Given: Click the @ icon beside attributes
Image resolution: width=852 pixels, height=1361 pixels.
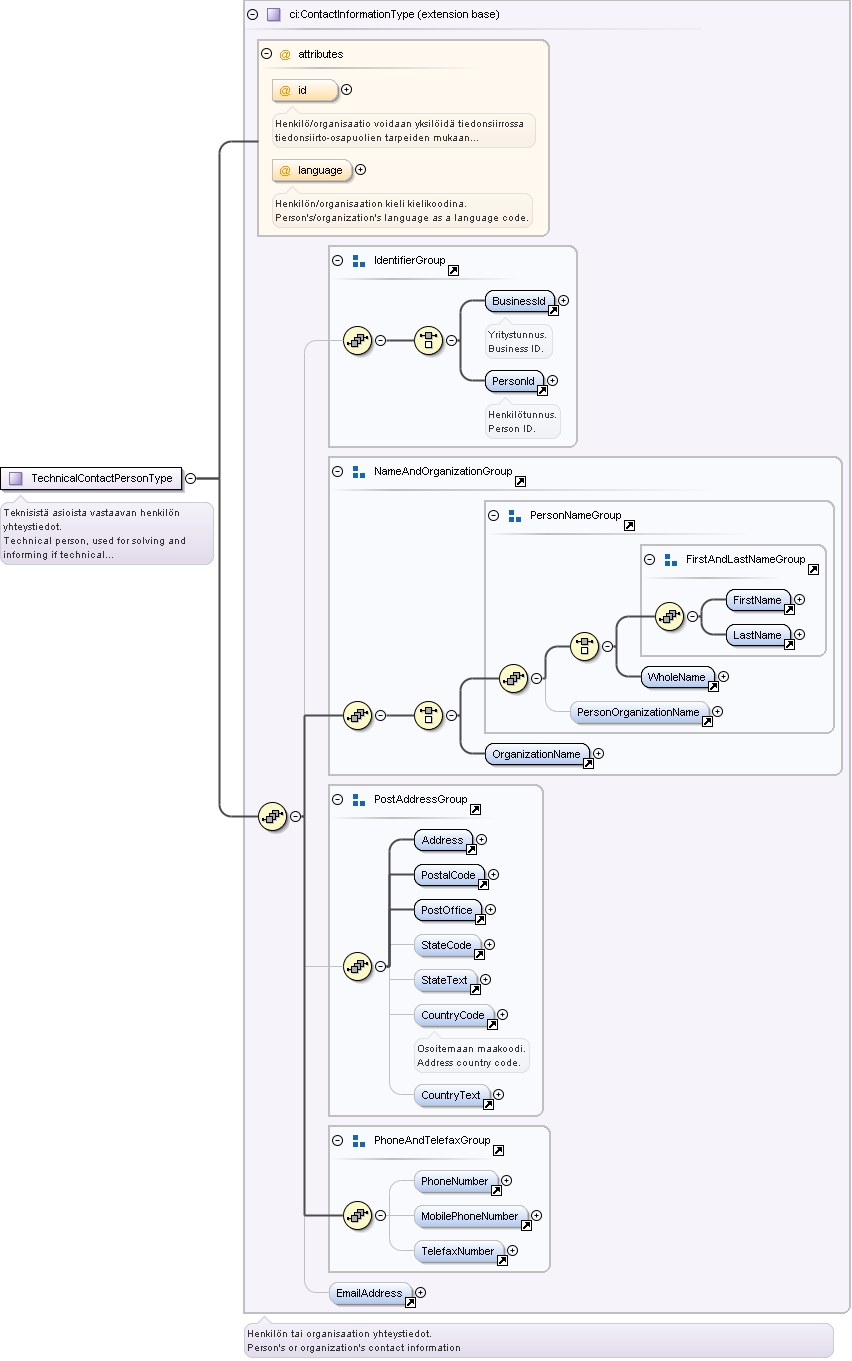Looking at the screenshot, I should pyautogui.click(x=285, y=54).
